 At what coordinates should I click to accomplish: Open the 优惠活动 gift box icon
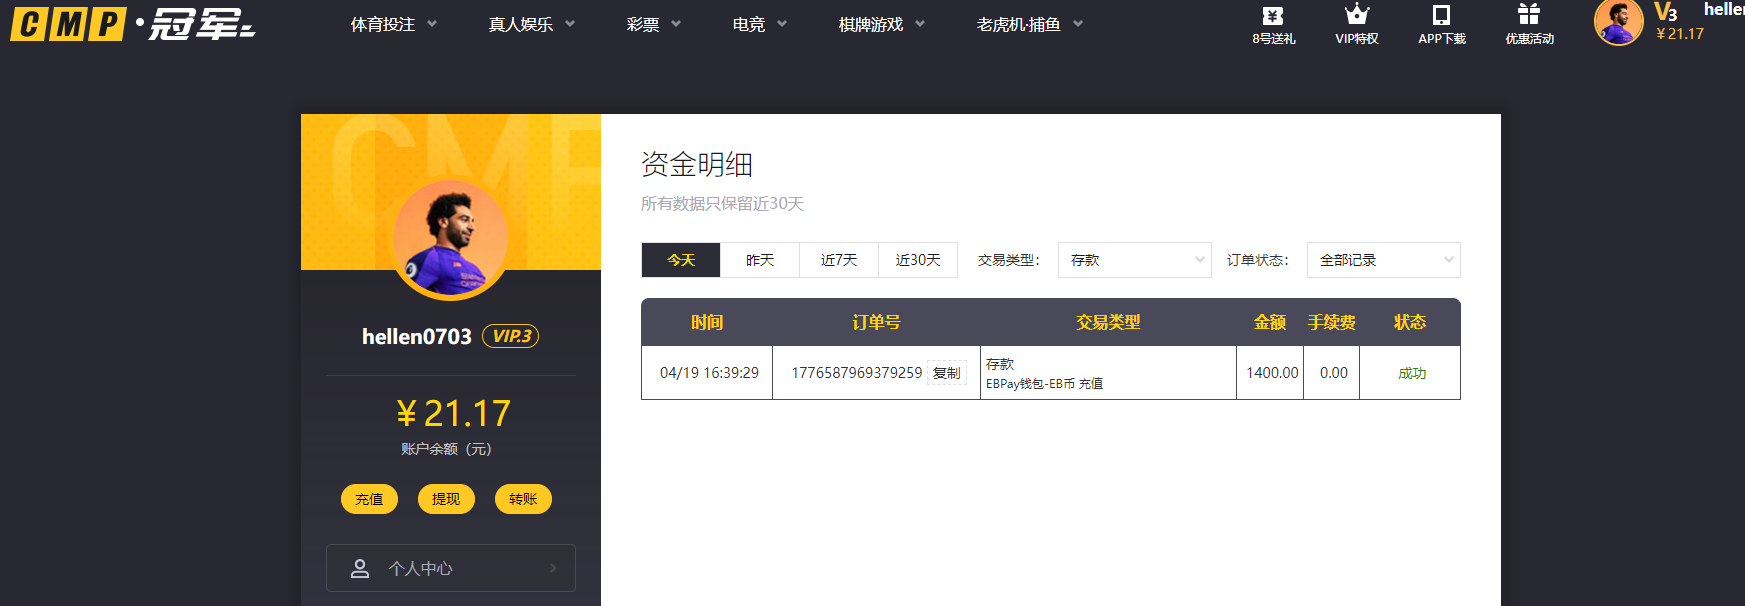click(x=1529, y=14)
